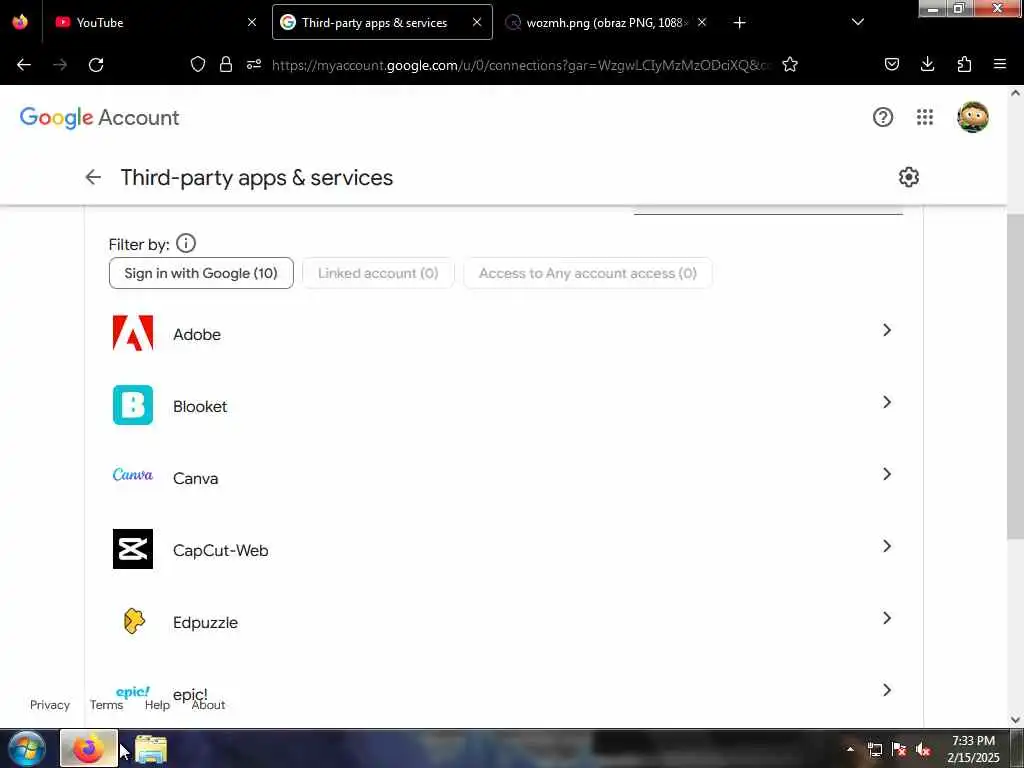This screenshot has height=768, width=1024.
Task: Switch to Third-party apps & services tab
Action: (382, 22)
